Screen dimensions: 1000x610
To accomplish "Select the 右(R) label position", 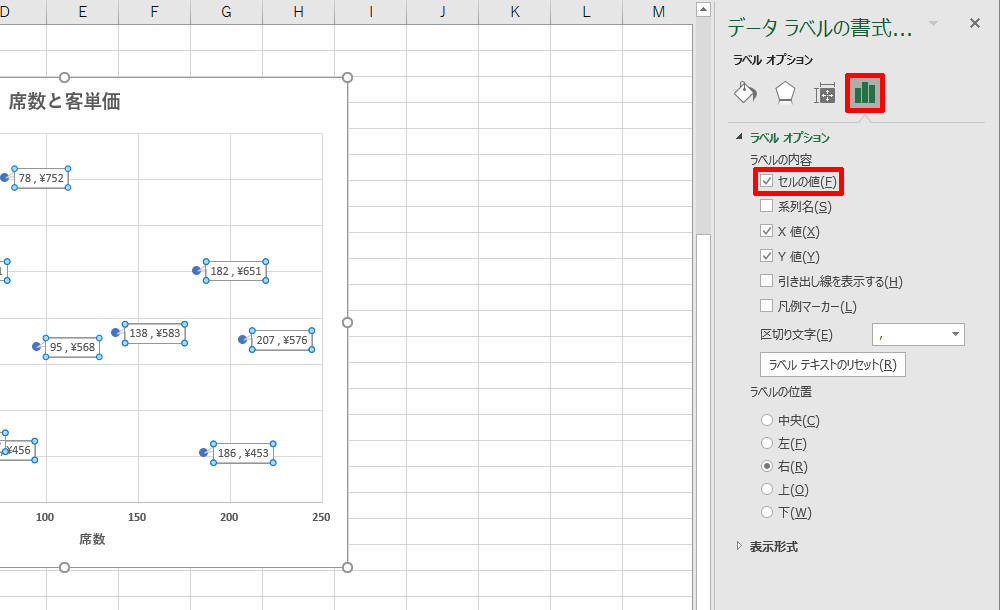I will pyautogui.click(x=767, y=466).
